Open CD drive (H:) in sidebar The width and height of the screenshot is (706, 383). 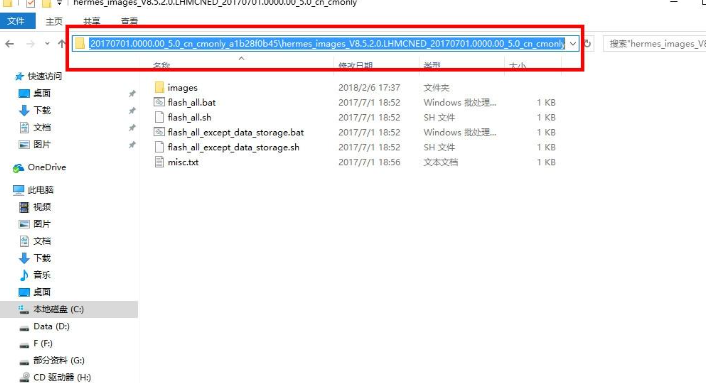tap(55, 377)
